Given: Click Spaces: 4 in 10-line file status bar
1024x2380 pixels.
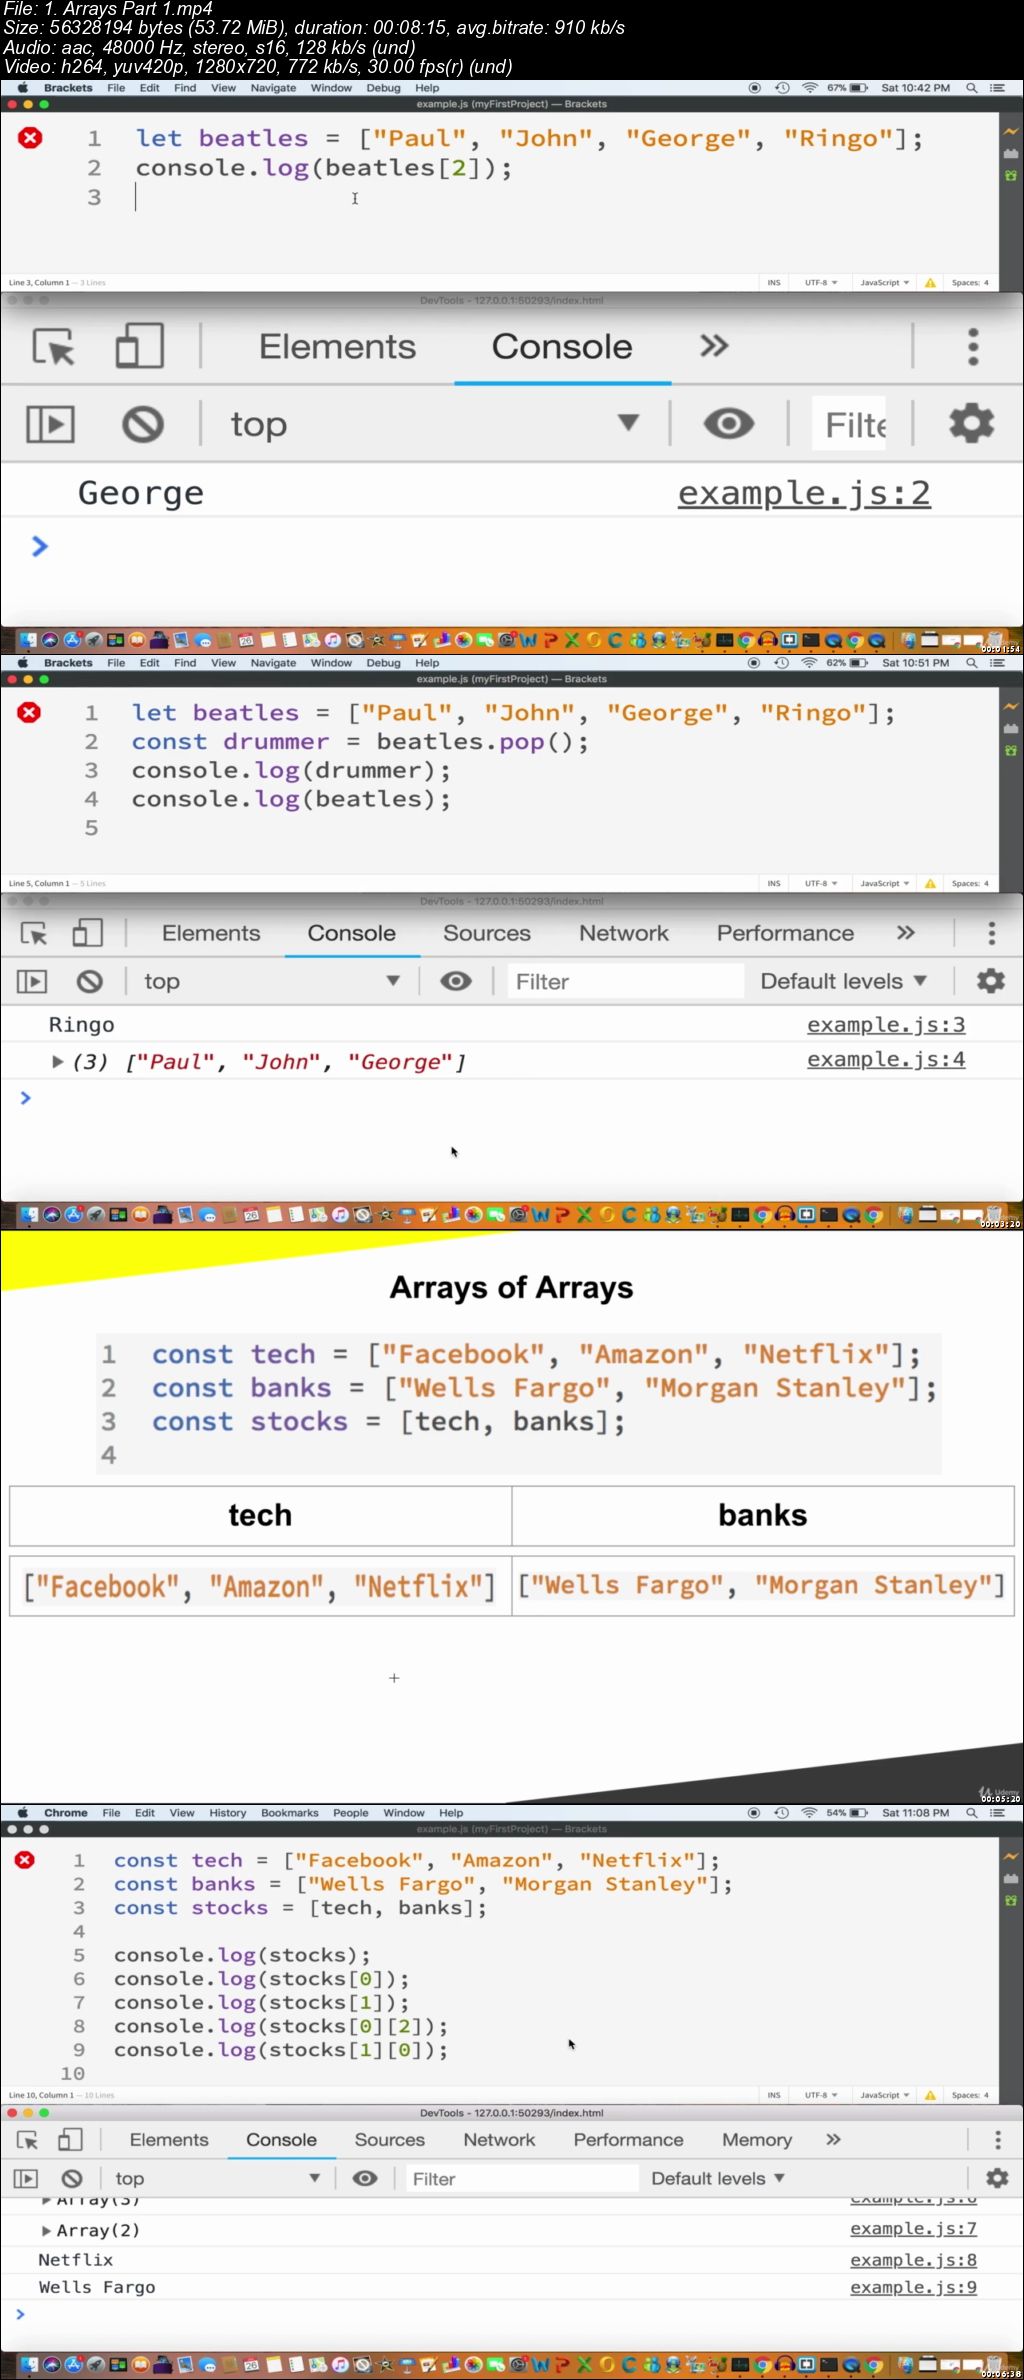Looking at the screenshot, I should point(970,2095).
